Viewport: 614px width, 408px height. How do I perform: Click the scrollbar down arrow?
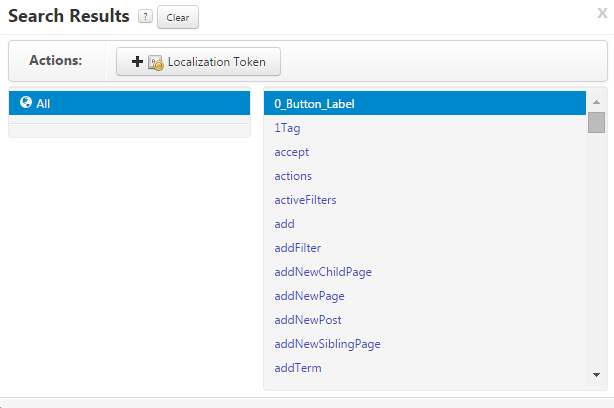pyautogui.click(x=596, y=375)
